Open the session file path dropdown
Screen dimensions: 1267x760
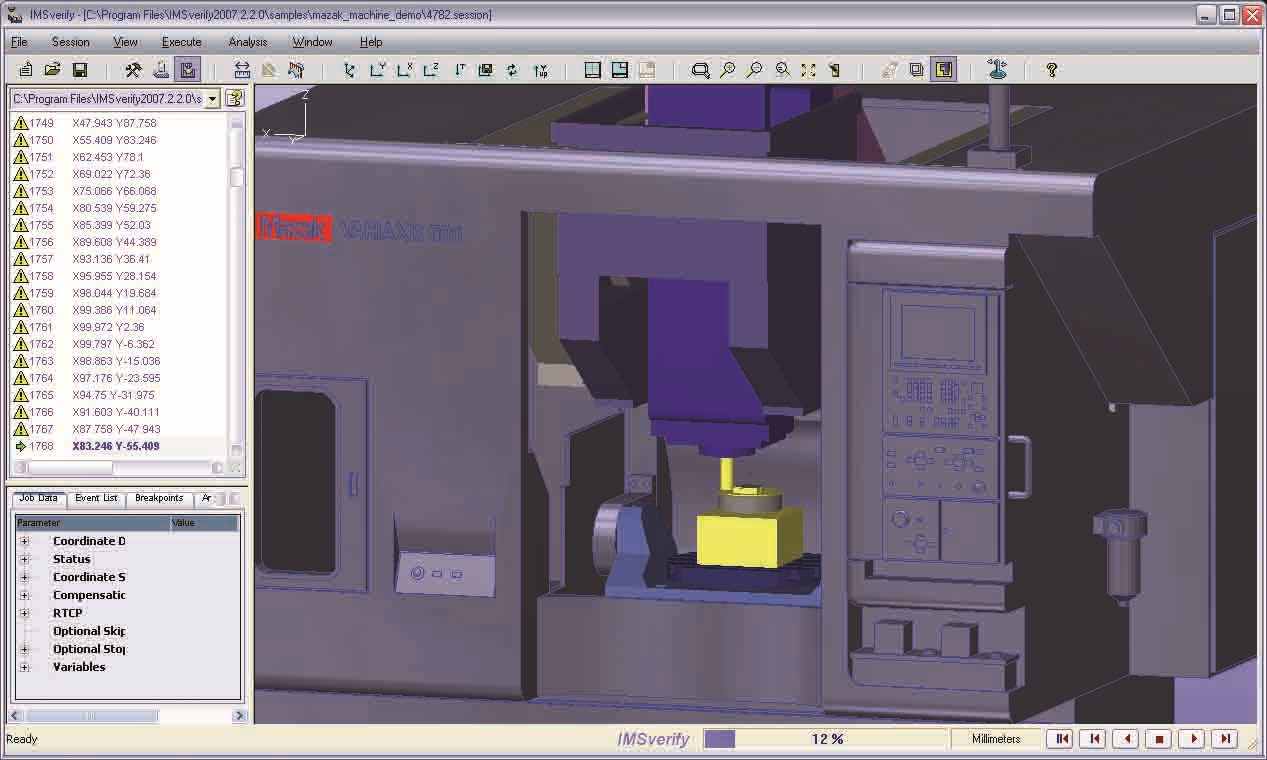coord(212,99)
